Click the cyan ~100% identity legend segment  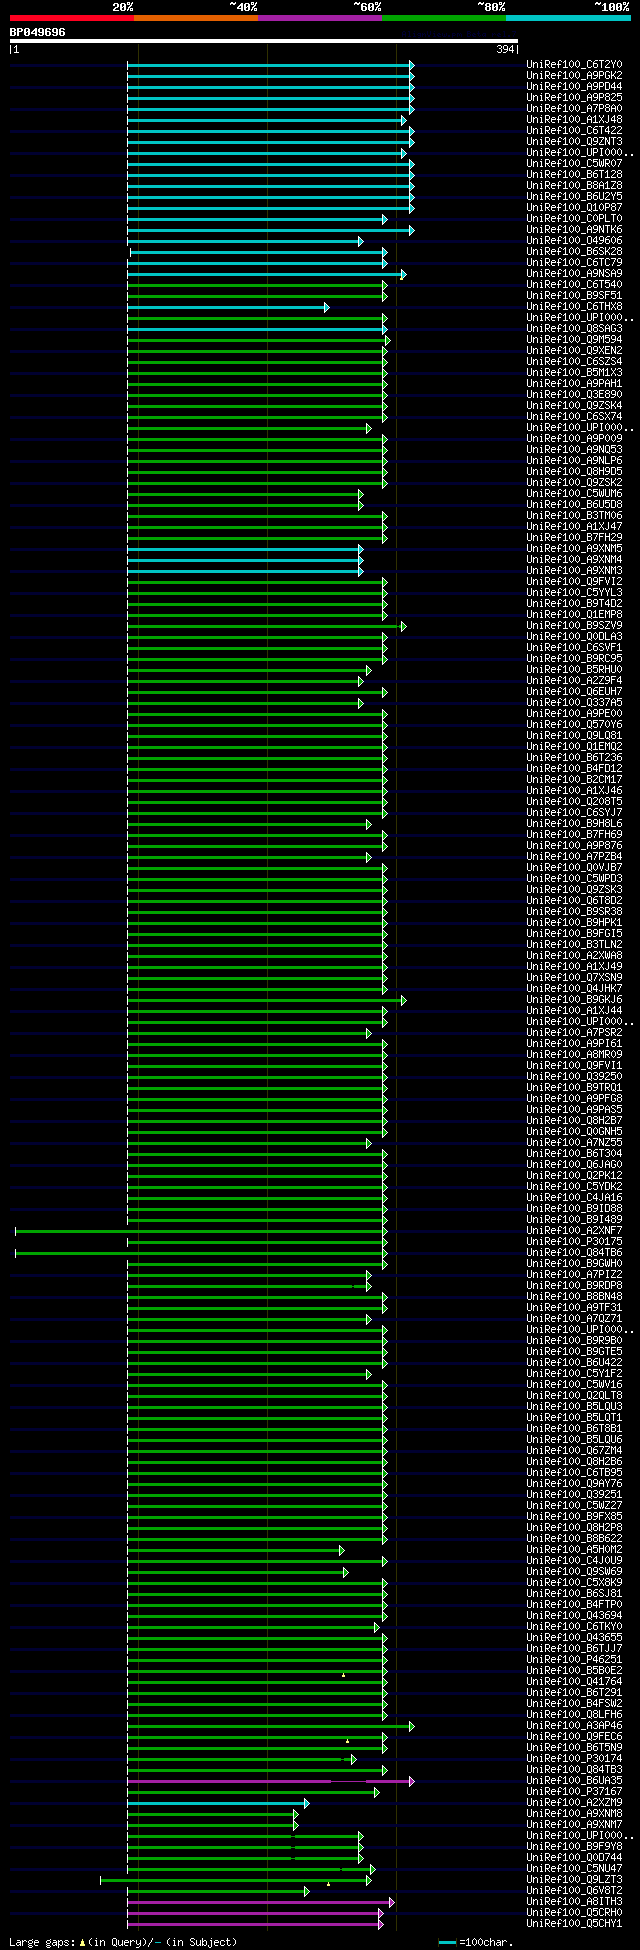coord(567,18)
